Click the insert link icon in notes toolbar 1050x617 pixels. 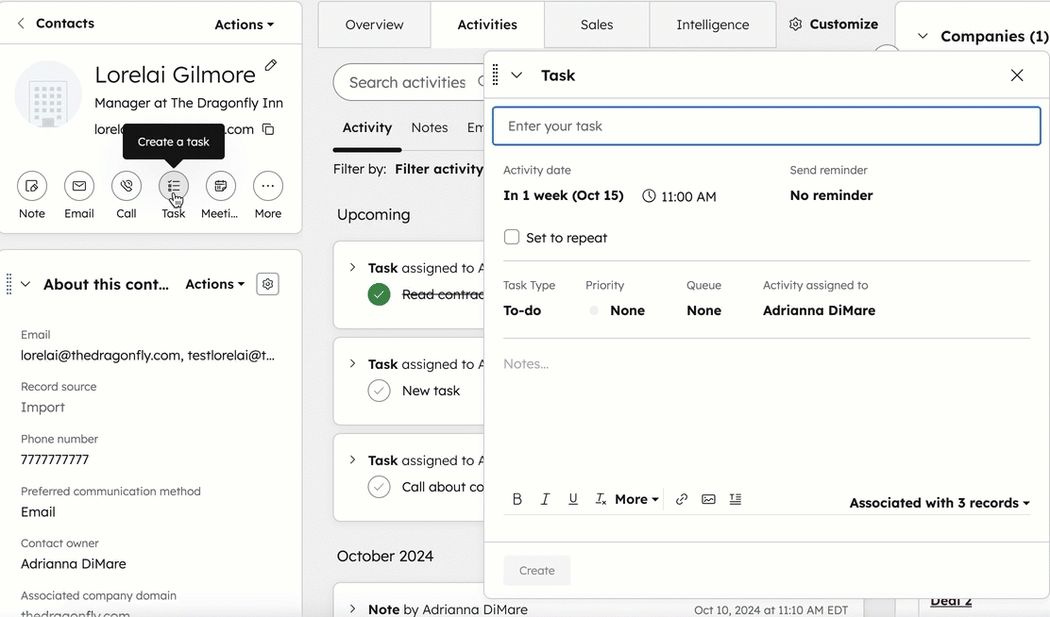click(681, 499)
